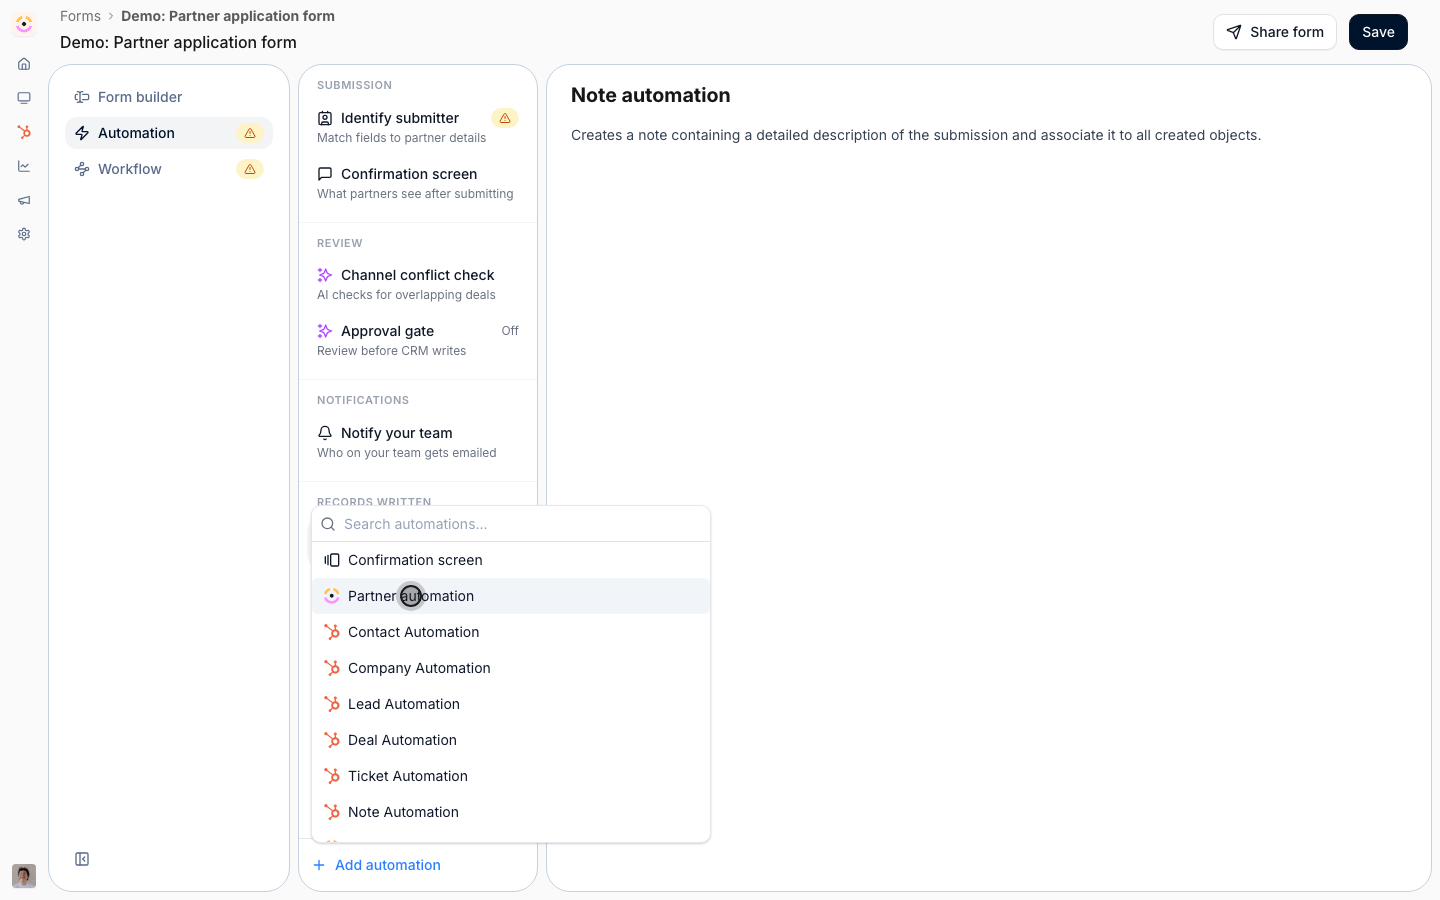The width and height of the screenshot is (1440, 900).
Task: Select the Form builder tab
Action: (x=169, y=97)
